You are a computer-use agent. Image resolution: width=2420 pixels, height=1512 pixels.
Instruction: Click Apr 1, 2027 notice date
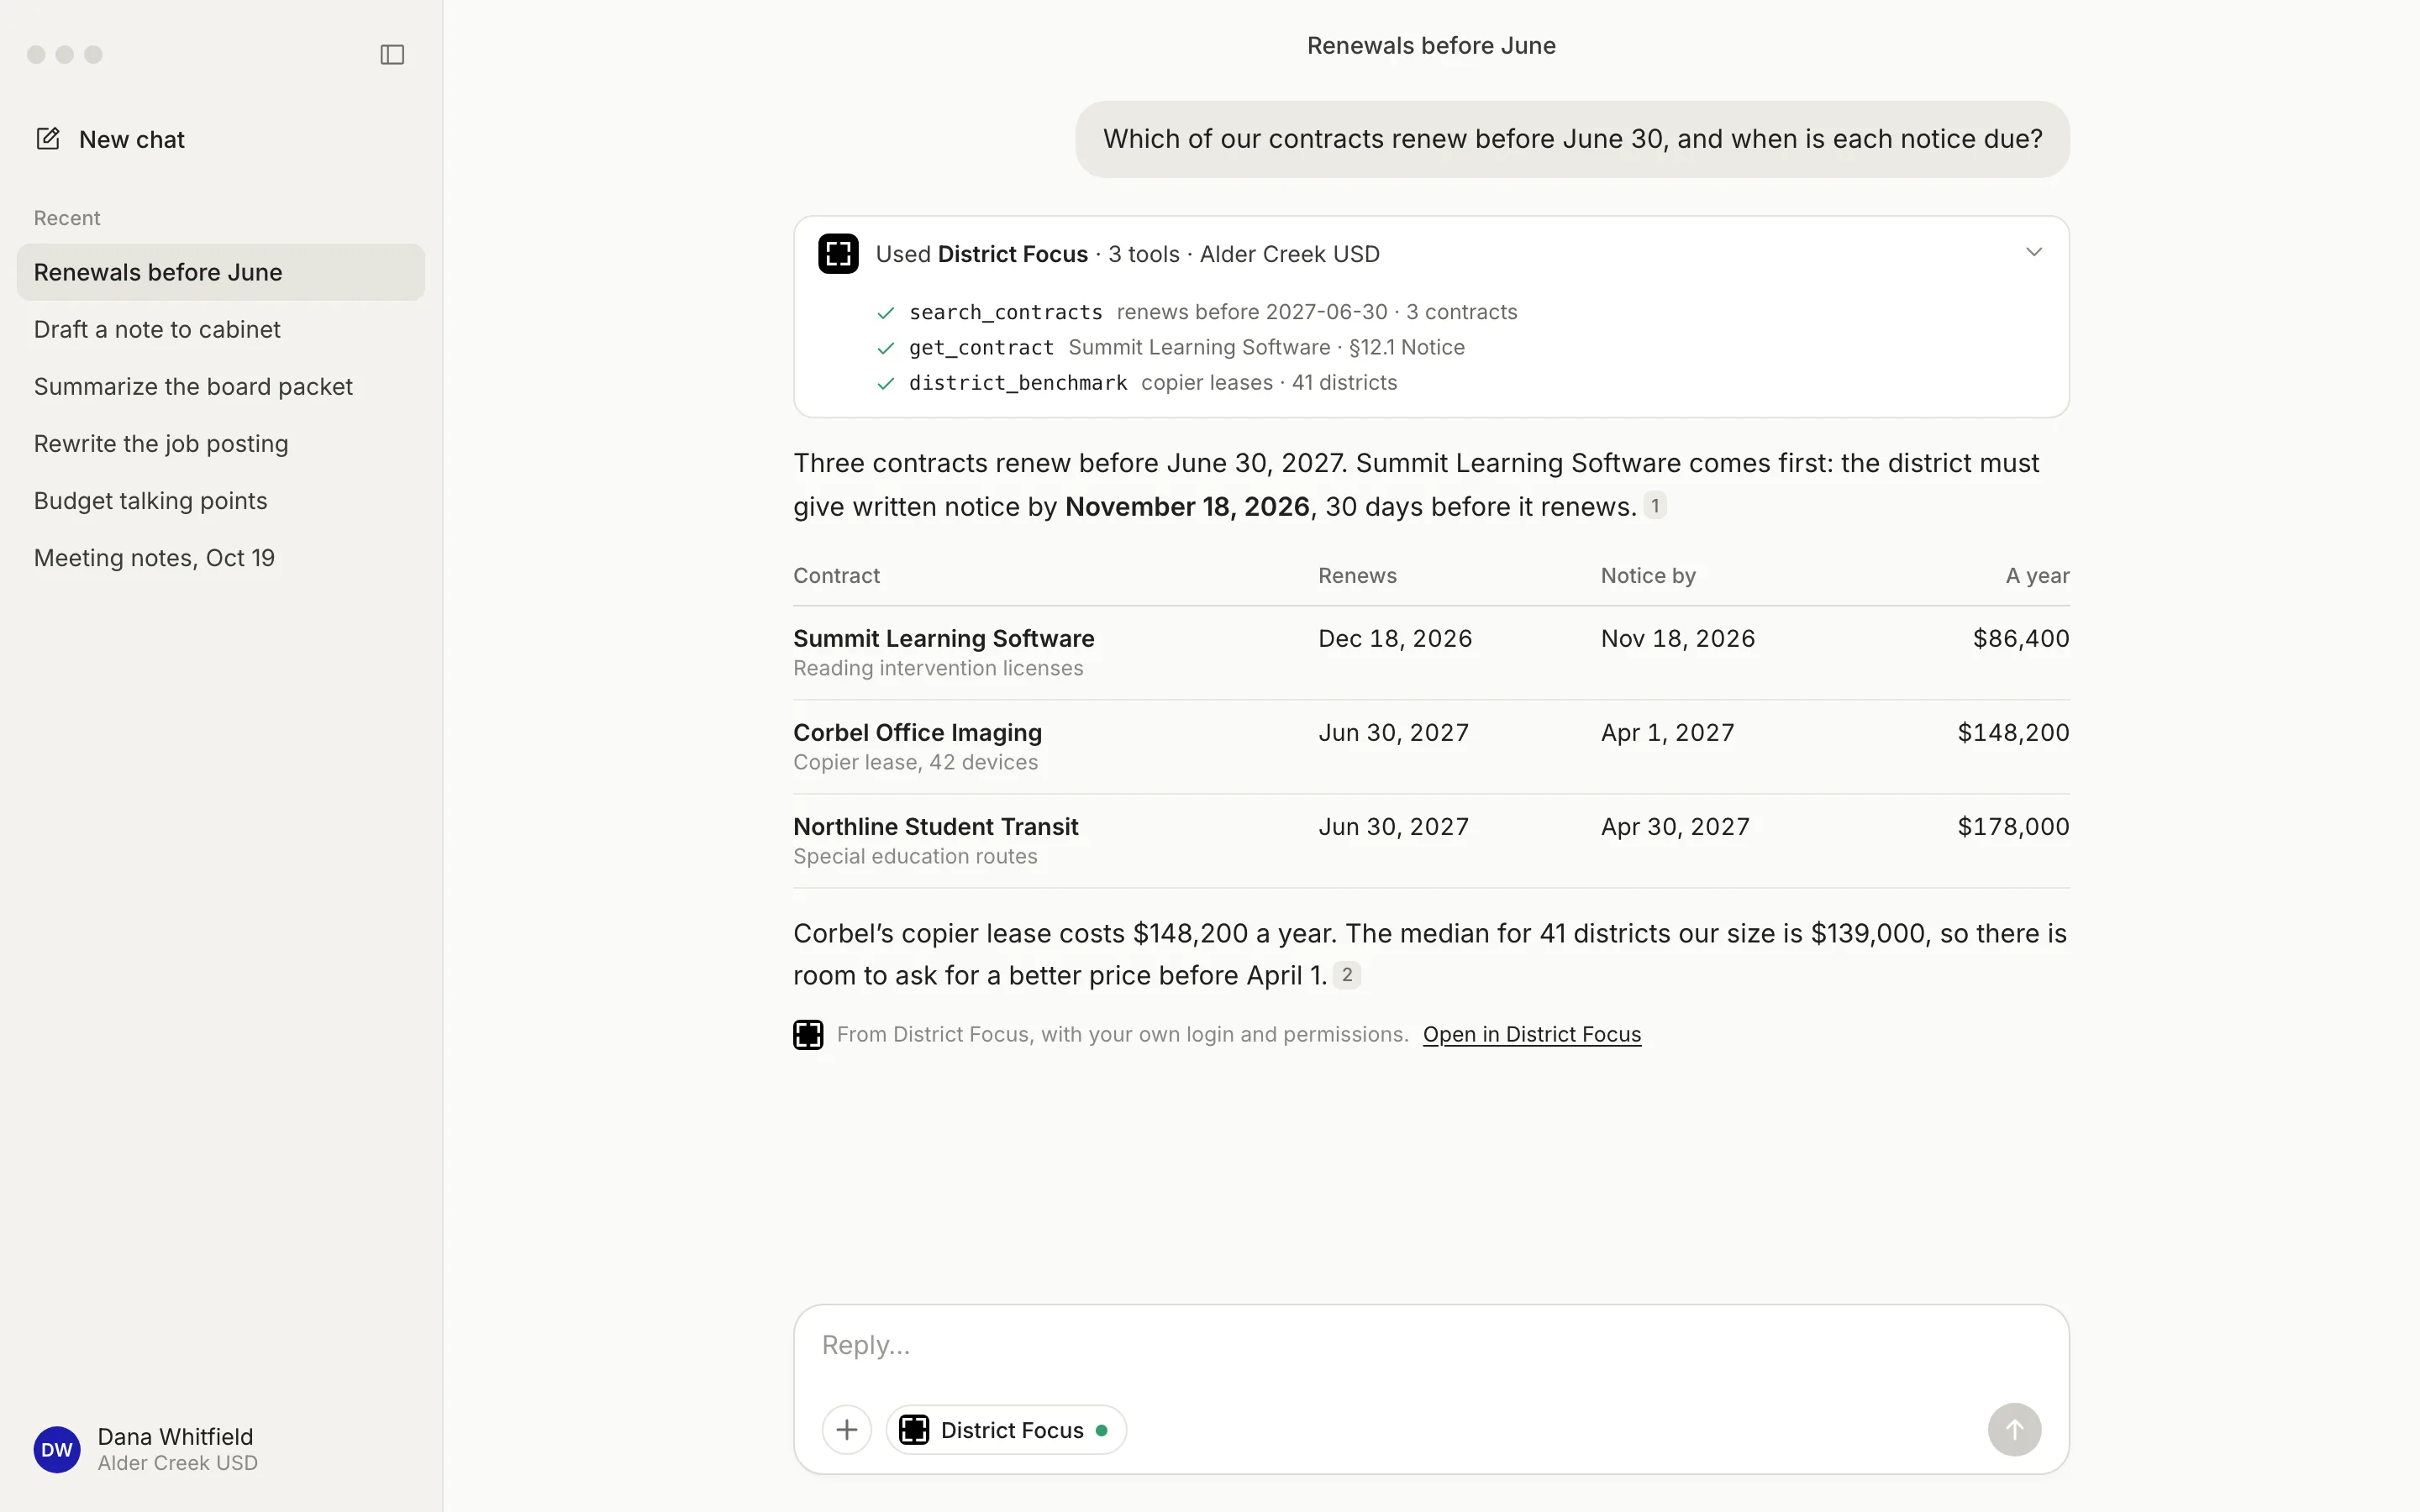(x=1667, y=732)
